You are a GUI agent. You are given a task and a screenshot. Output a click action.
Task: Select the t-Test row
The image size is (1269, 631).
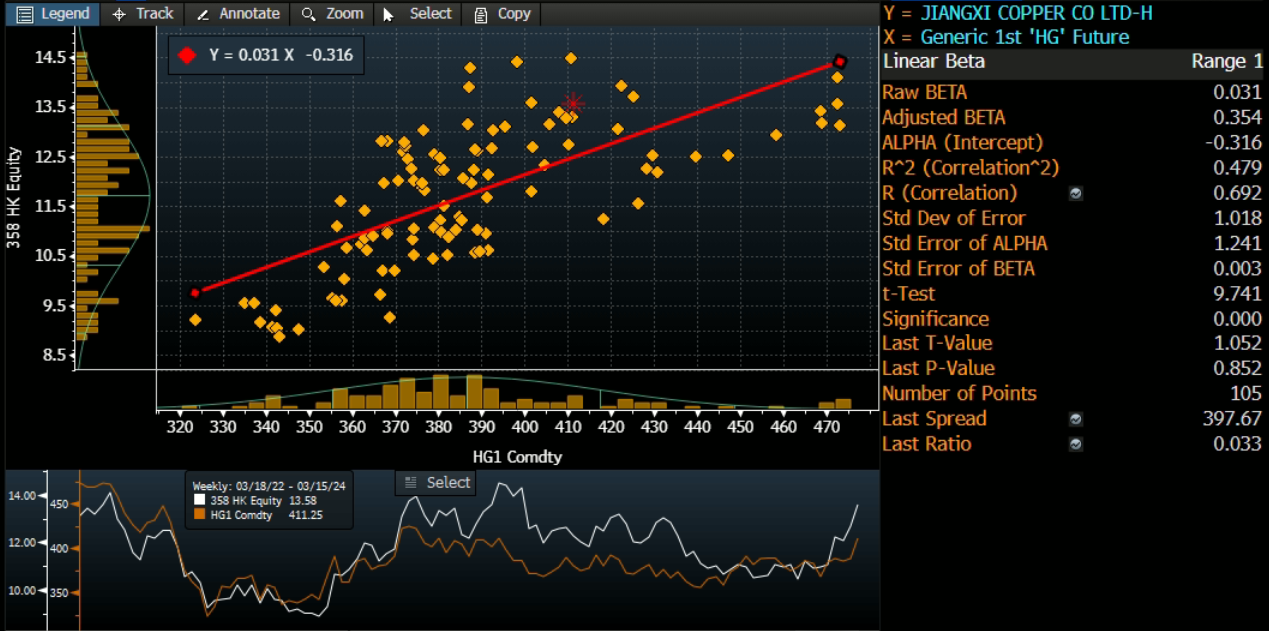(x=1072, y=293)
